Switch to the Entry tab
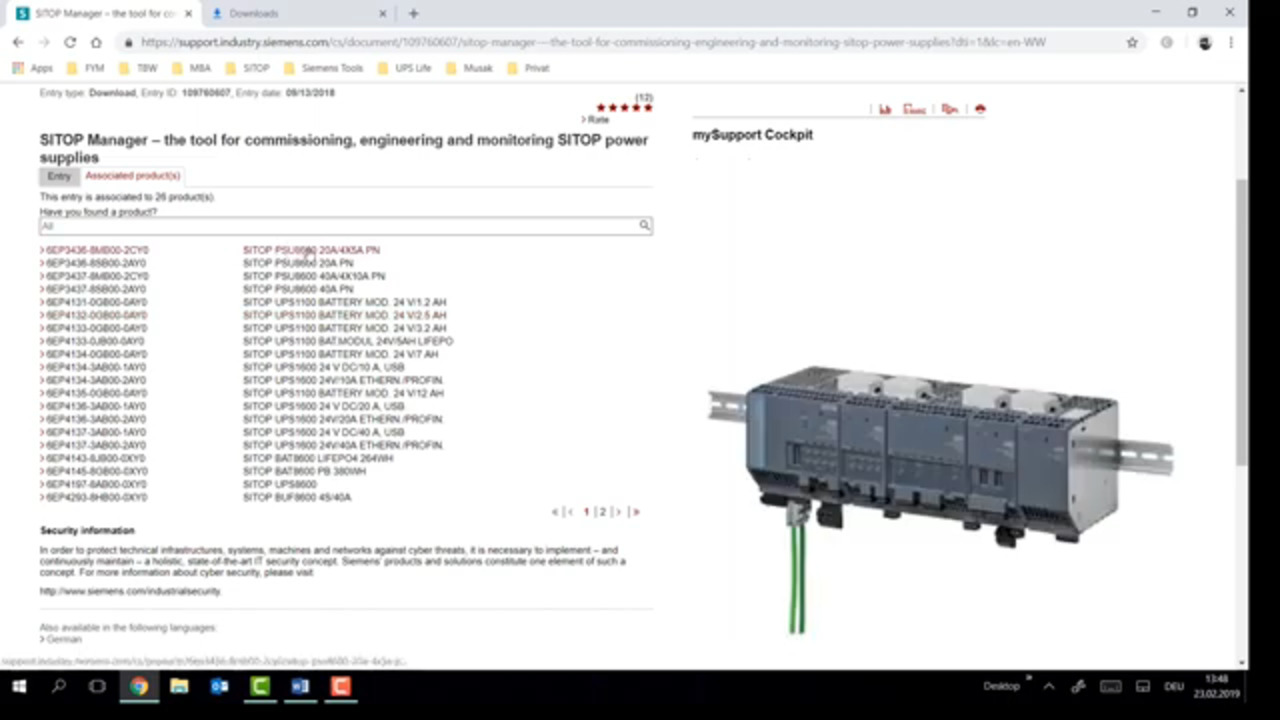The width and height of the screenshot is (1280, 720). (59, 176)
